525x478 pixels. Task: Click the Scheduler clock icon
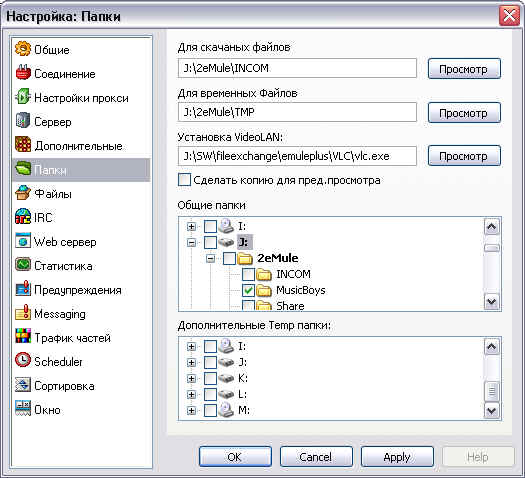pos(23,361)
